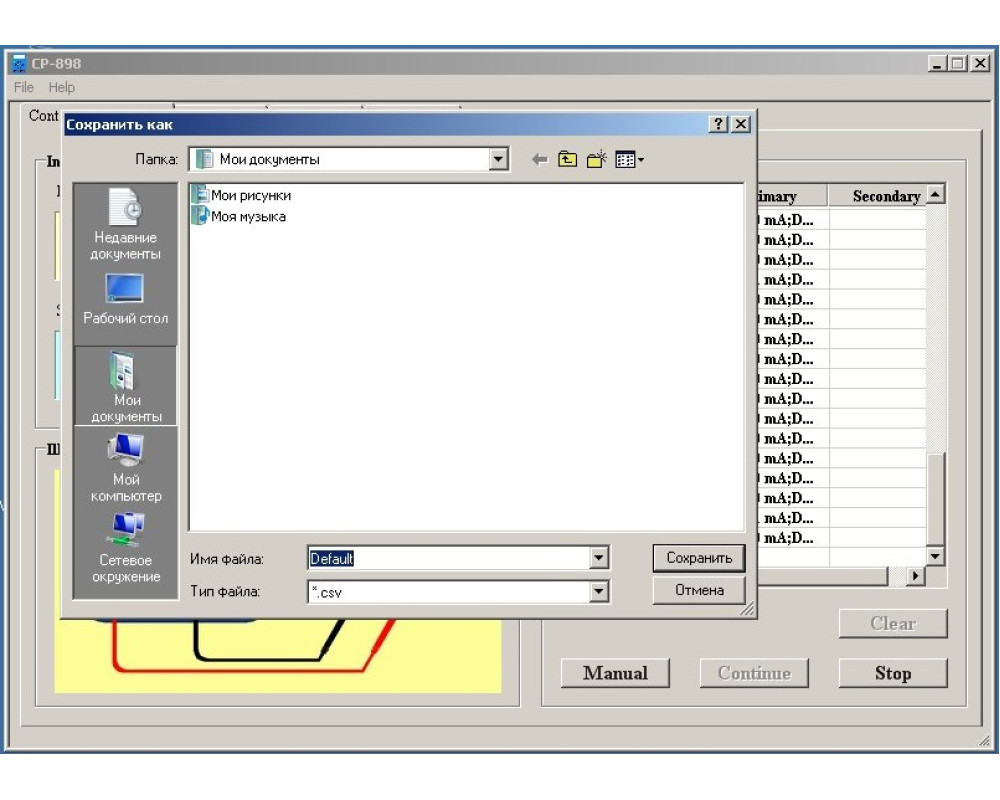Screen dimensions: 1000x800
Task: Click in the file name input field
Action: 450,559
